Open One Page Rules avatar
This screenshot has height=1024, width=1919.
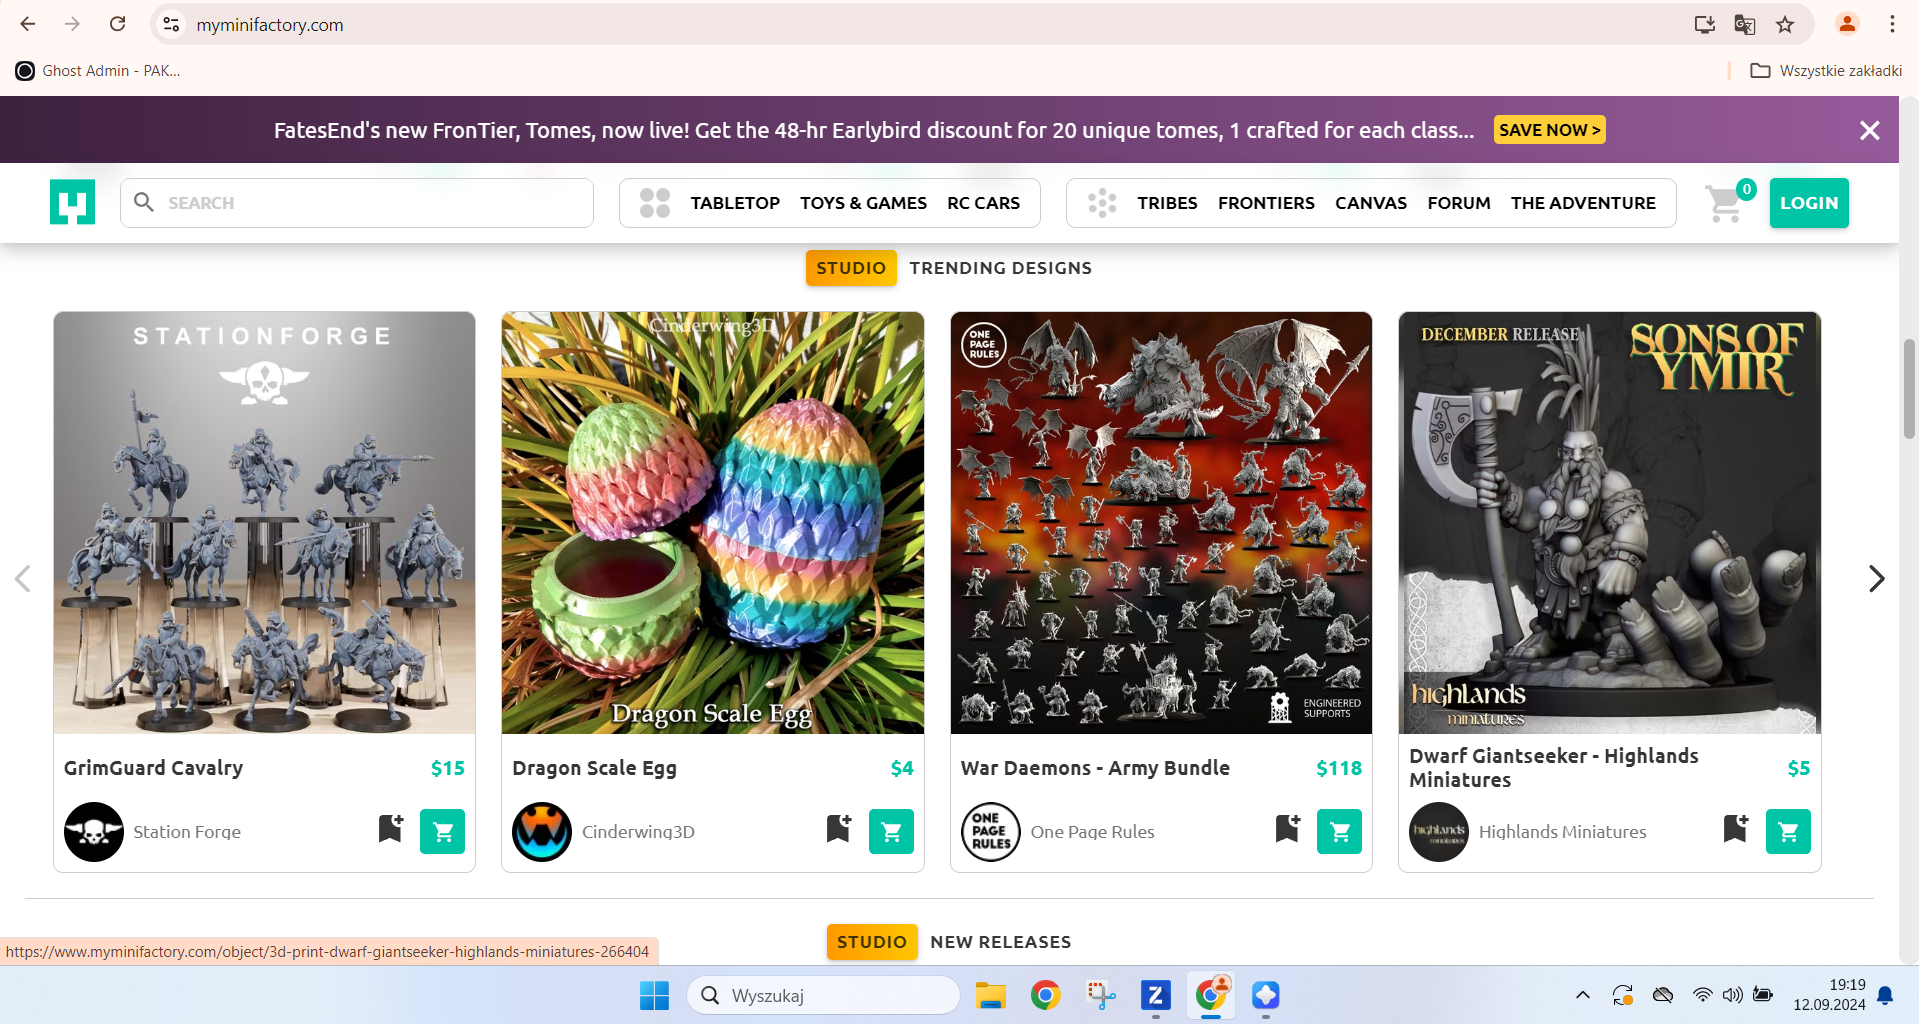coord(991,832)
